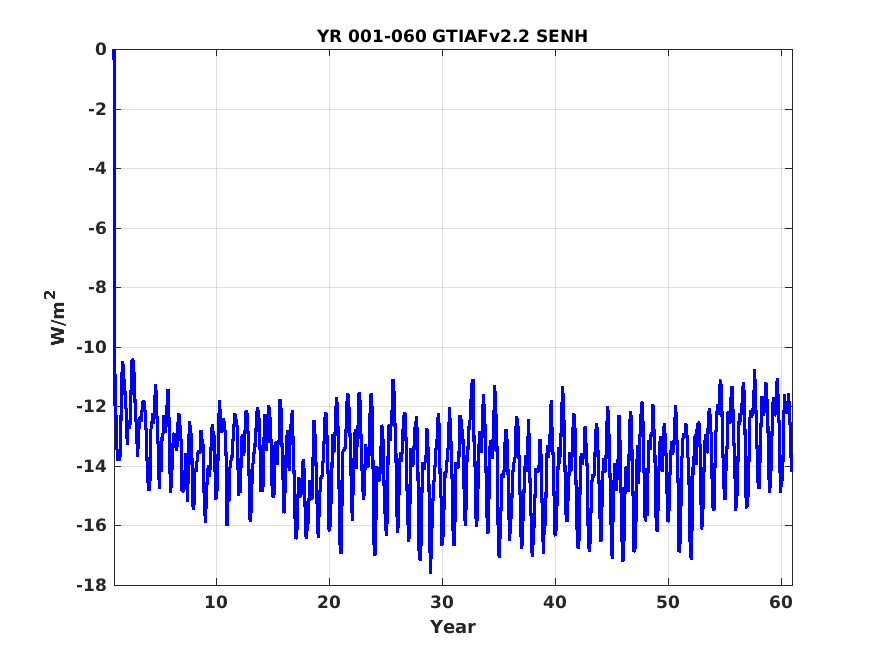
Task: Click the 'Year' x-axis label
Action: (453, 626)
